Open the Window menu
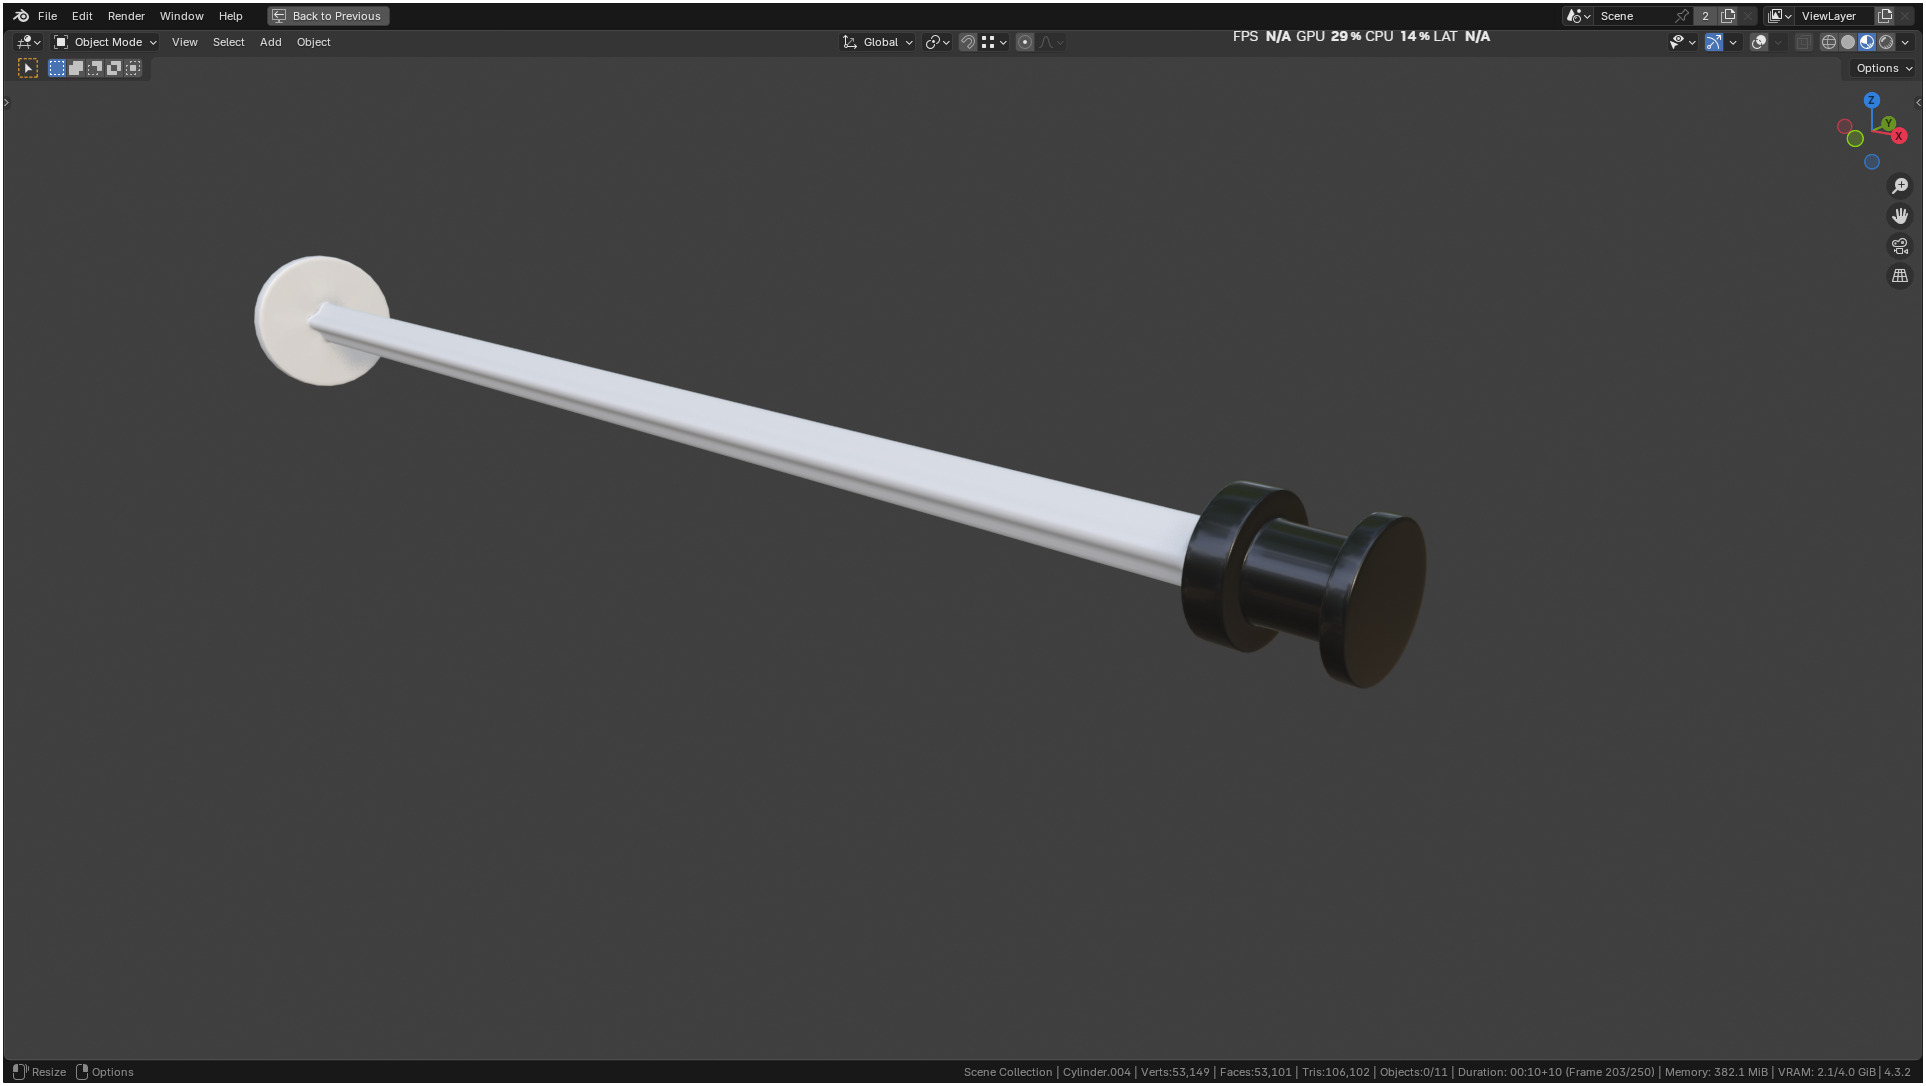1926x1086 pixels. click(181, 16)
